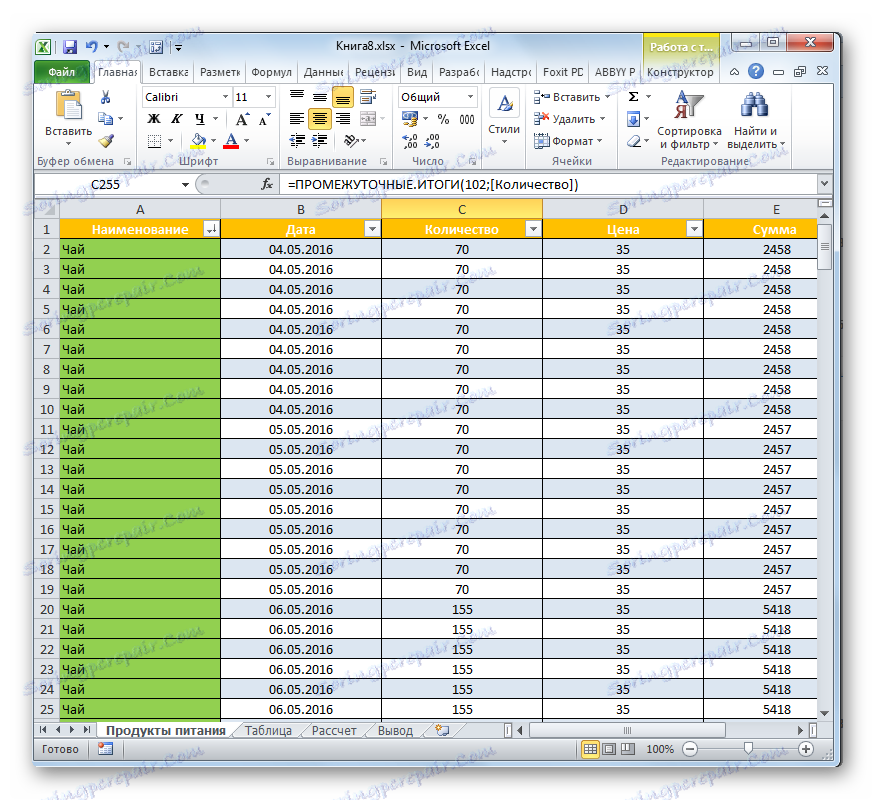Increase indent icon
876x800 pixels.
[x=320, y=141]
